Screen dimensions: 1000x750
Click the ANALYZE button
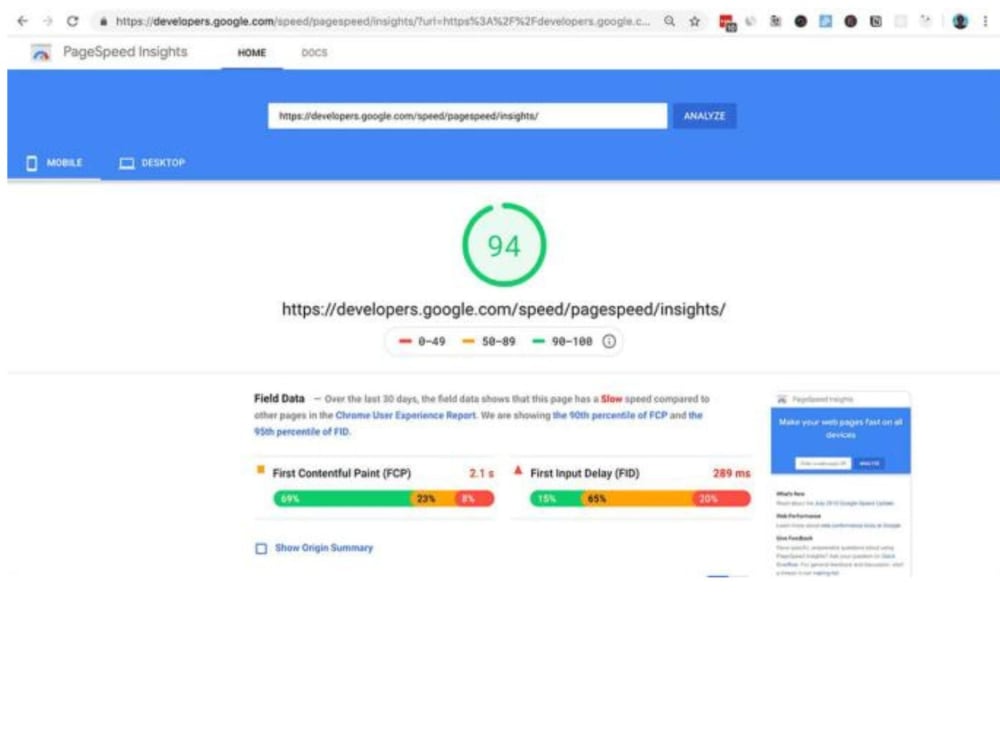(x=704, y=116)
